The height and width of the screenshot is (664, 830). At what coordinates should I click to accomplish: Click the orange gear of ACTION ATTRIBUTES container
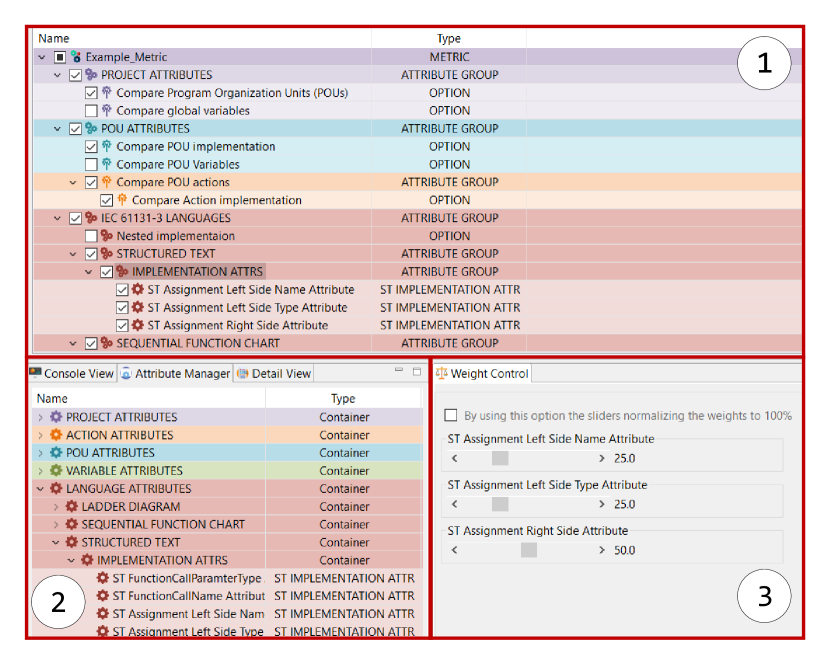56,435
